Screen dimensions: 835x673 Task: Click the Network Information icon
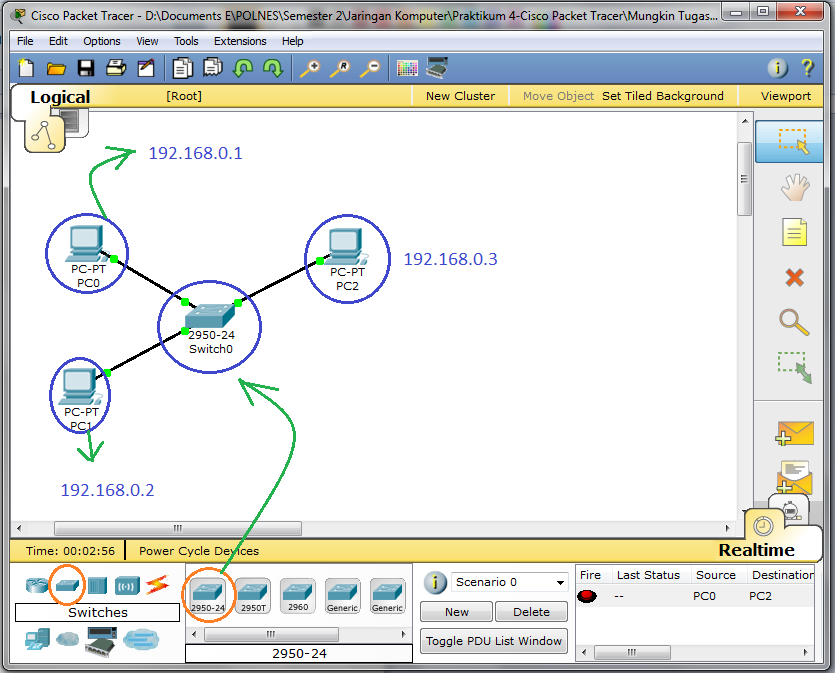[x=777, y=68]
